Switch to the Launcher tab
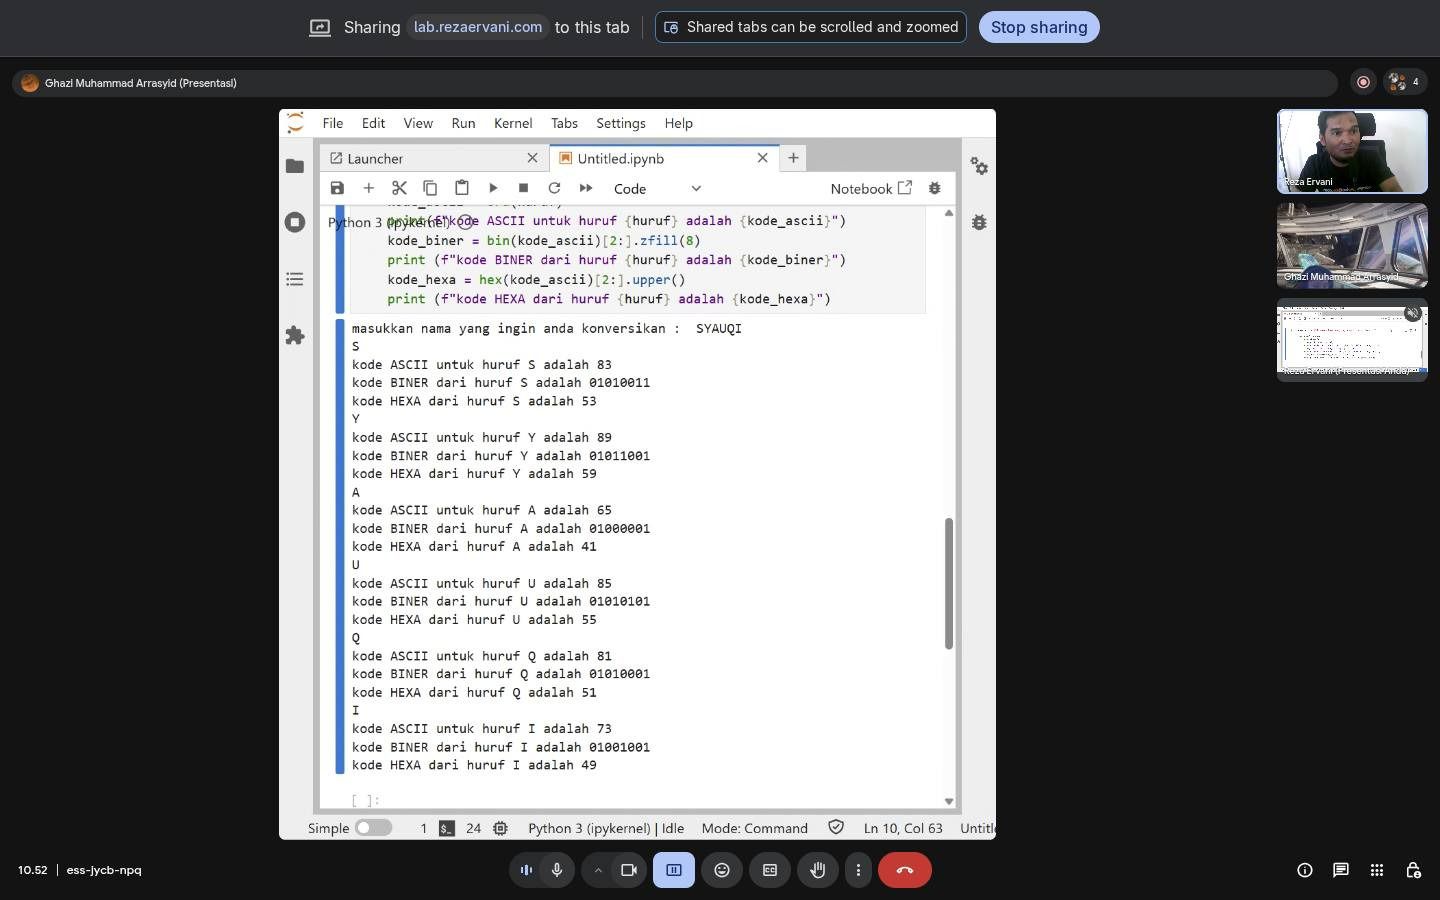 pyautogui.click(x=434, y=158)
